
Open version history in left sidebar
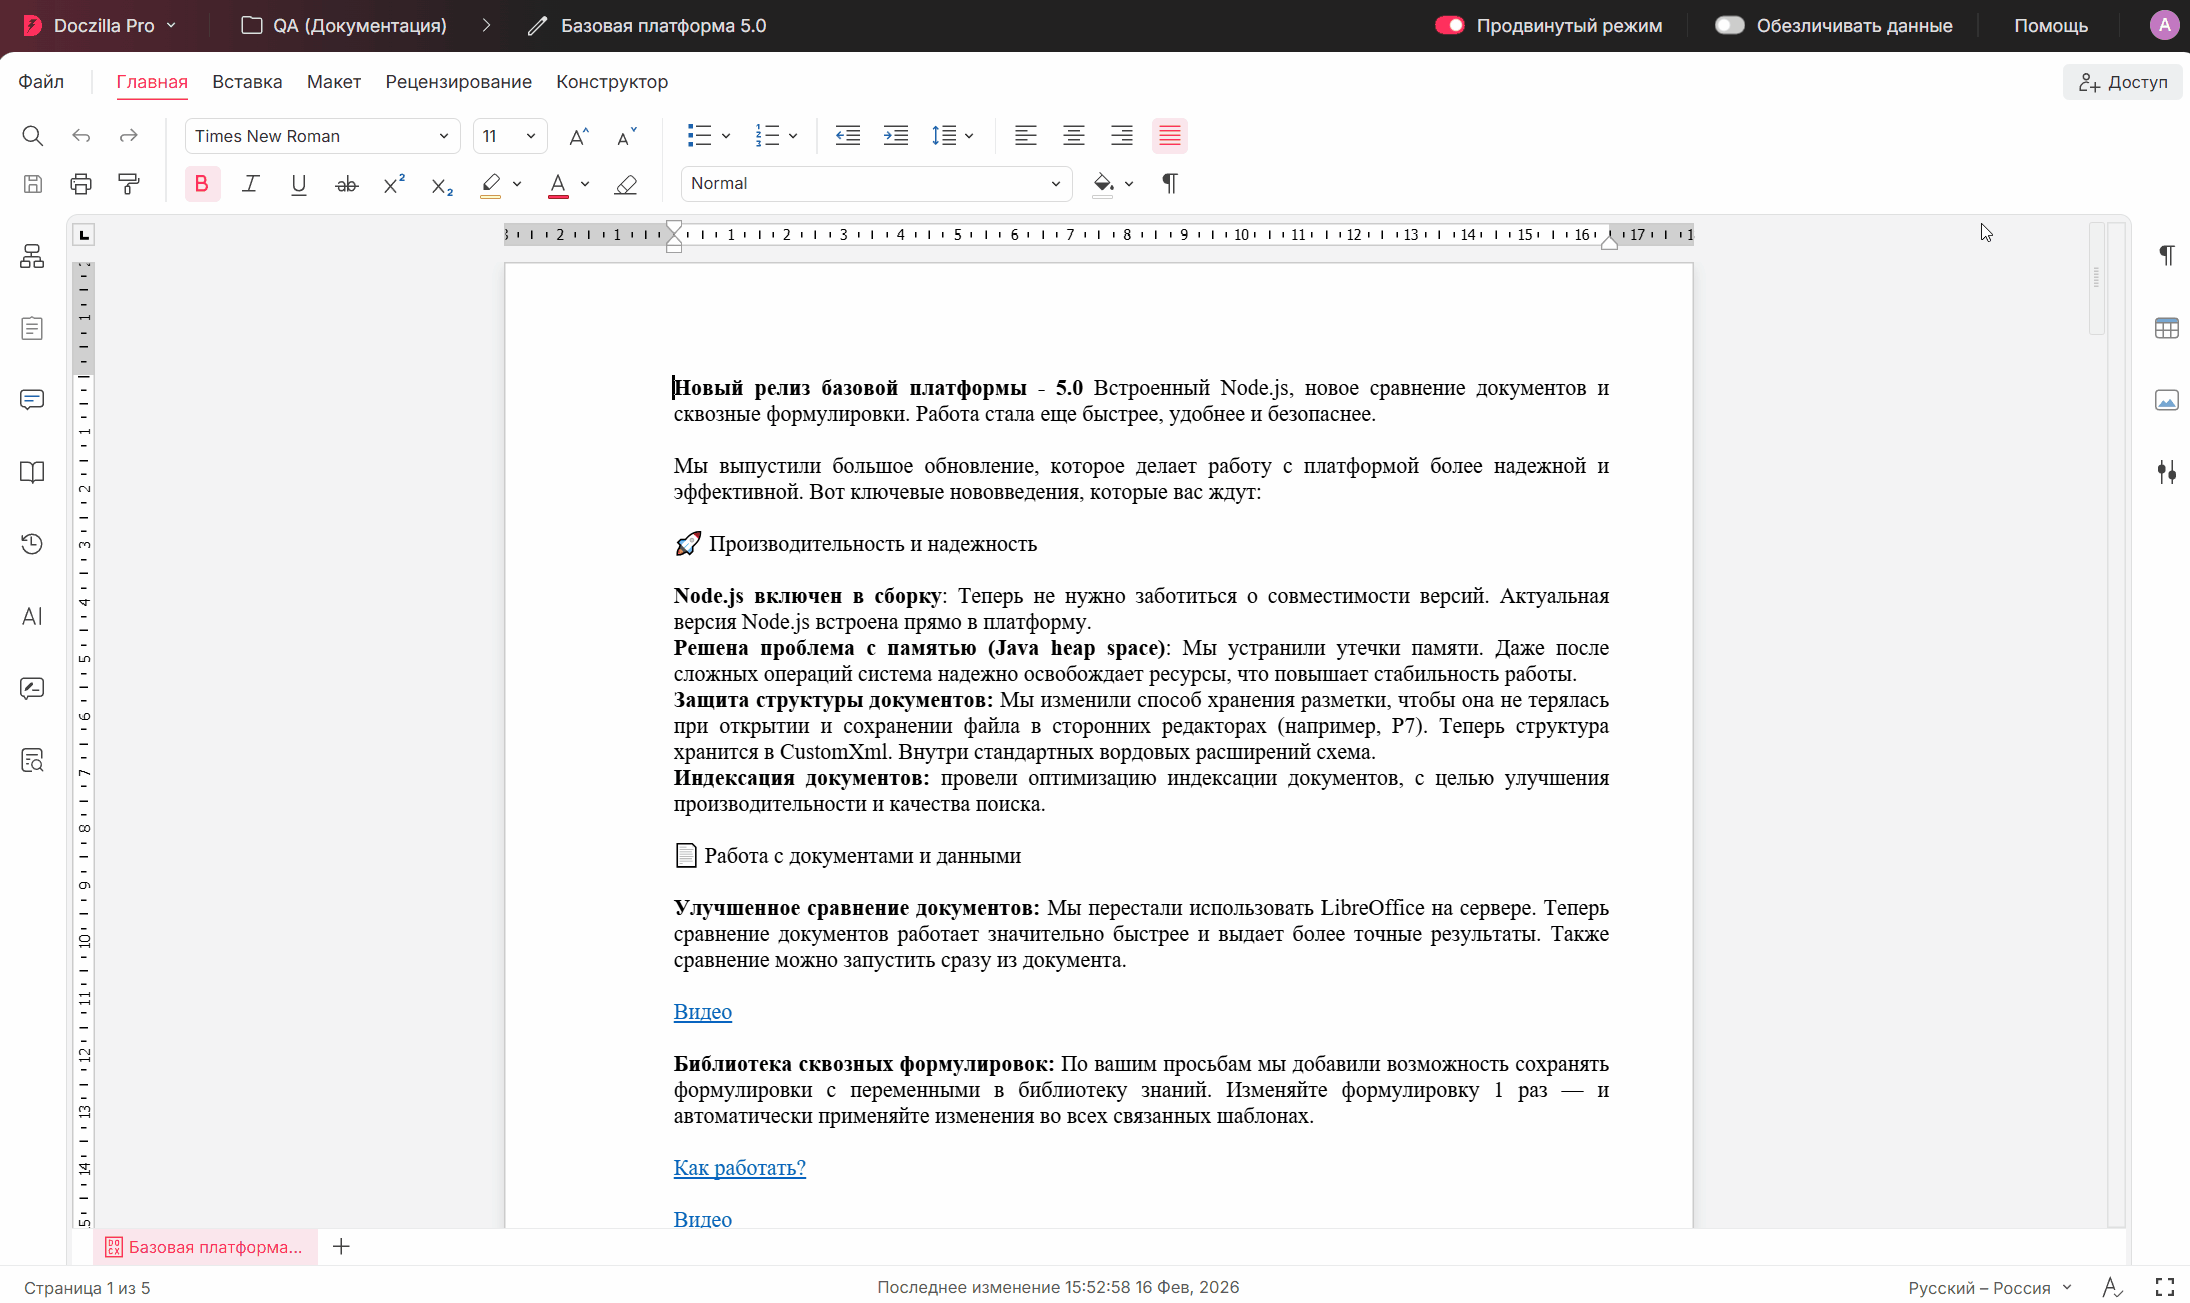click(x=32, y=544)
